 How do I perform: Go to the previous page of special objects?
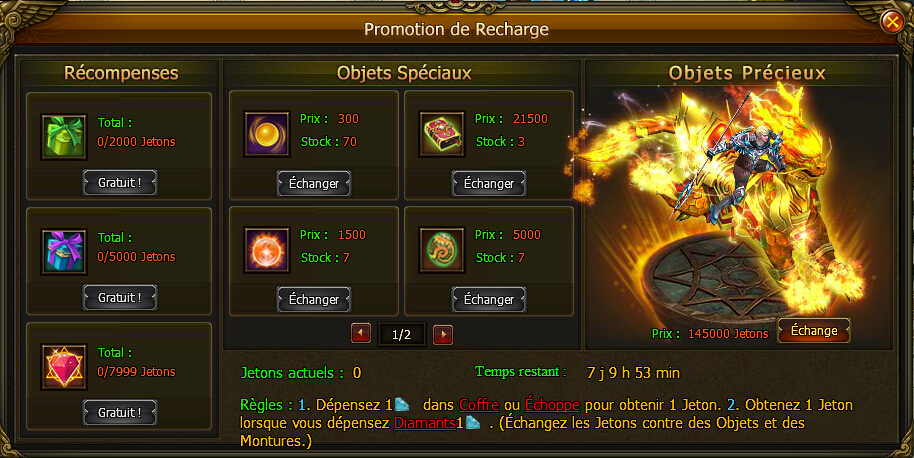click(x=361, y=334)
